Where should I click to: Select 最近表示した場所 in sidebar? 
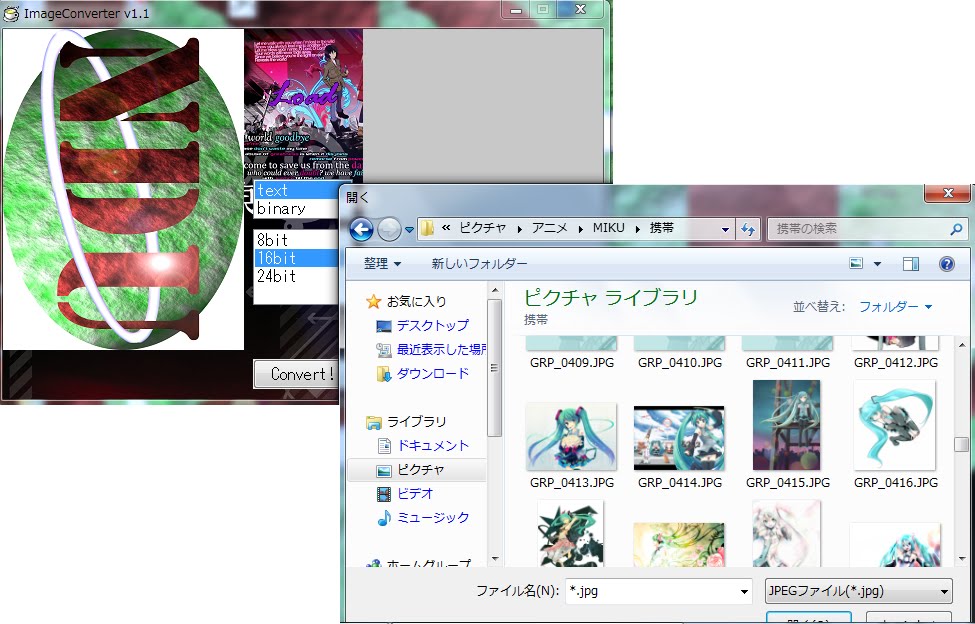pos(432,350)
